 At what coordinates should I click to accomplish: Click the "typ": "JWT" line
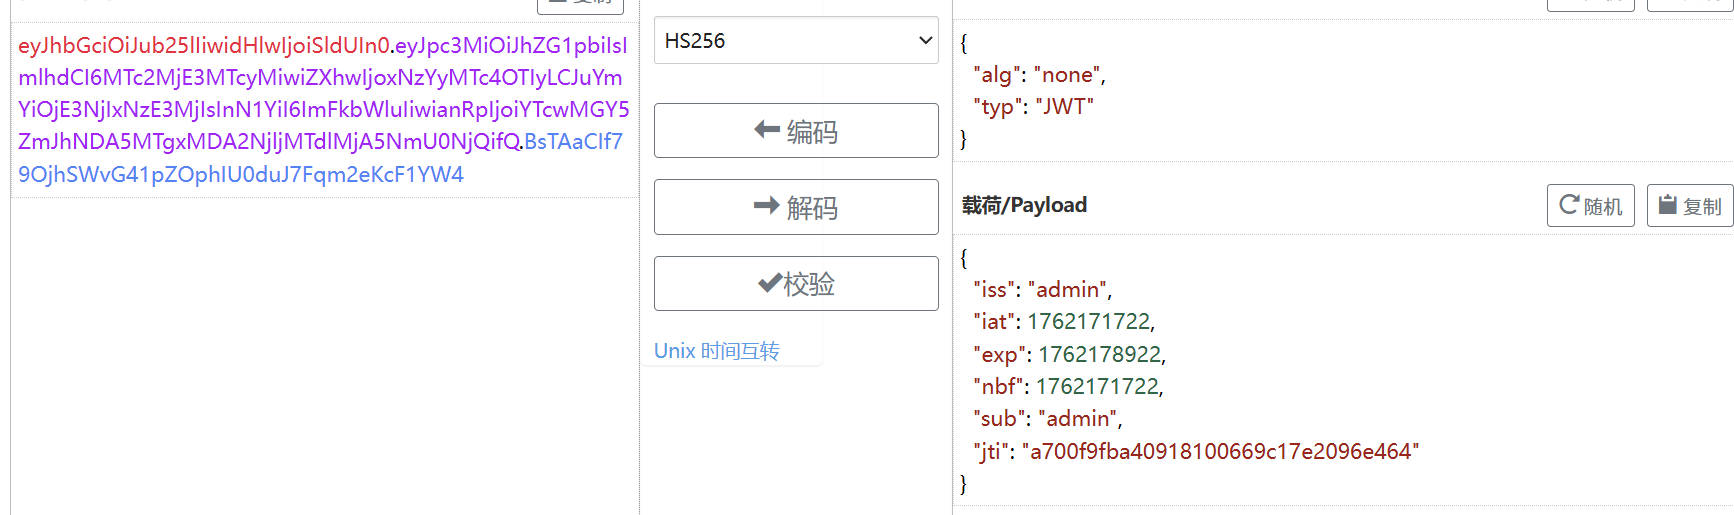click(1033, 107)
